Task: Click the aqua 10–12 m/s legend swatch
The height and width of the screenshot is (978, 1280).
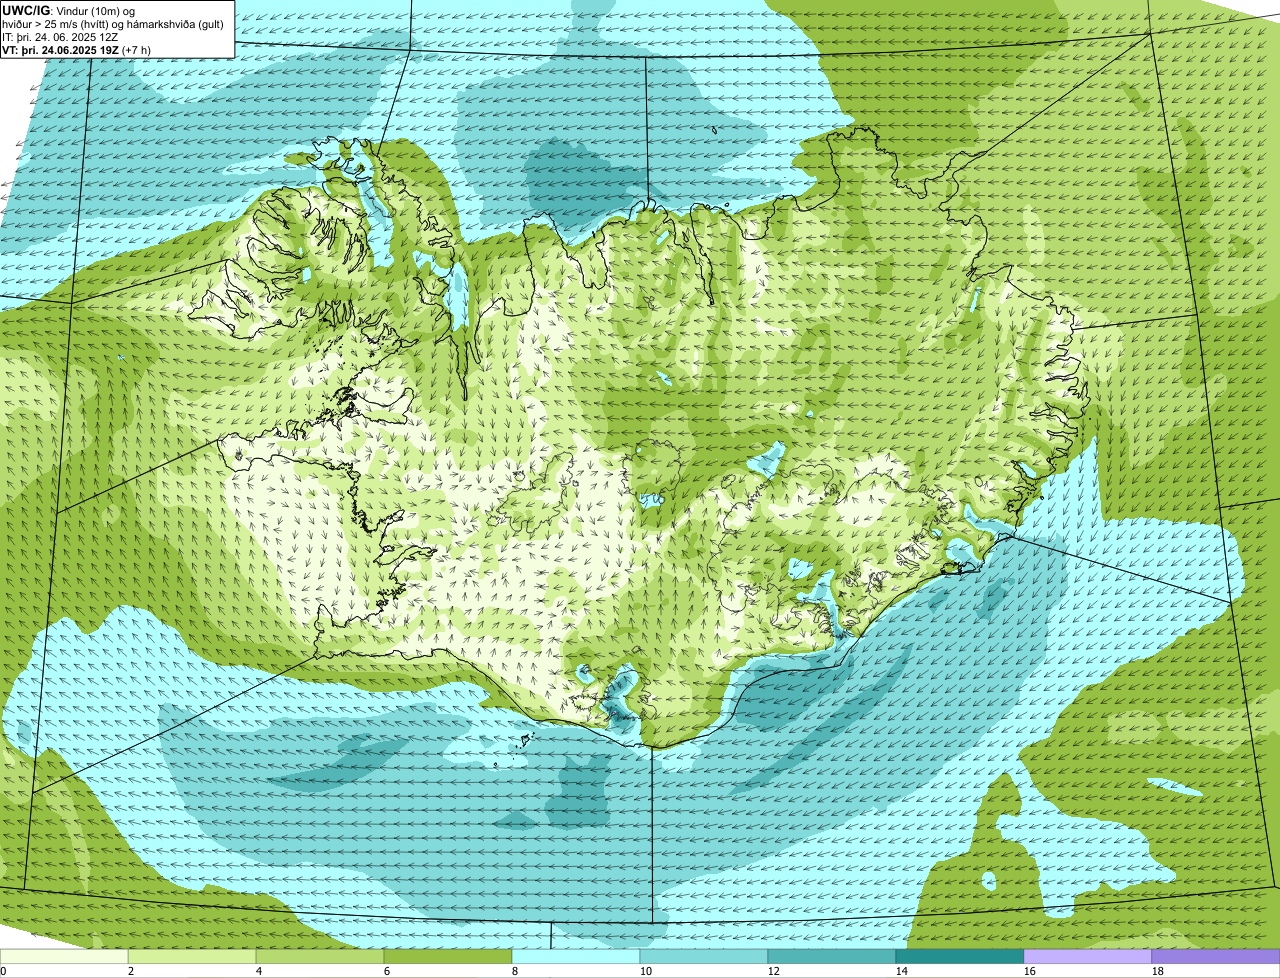Action: pyautogui.click(x=704, y=956)
